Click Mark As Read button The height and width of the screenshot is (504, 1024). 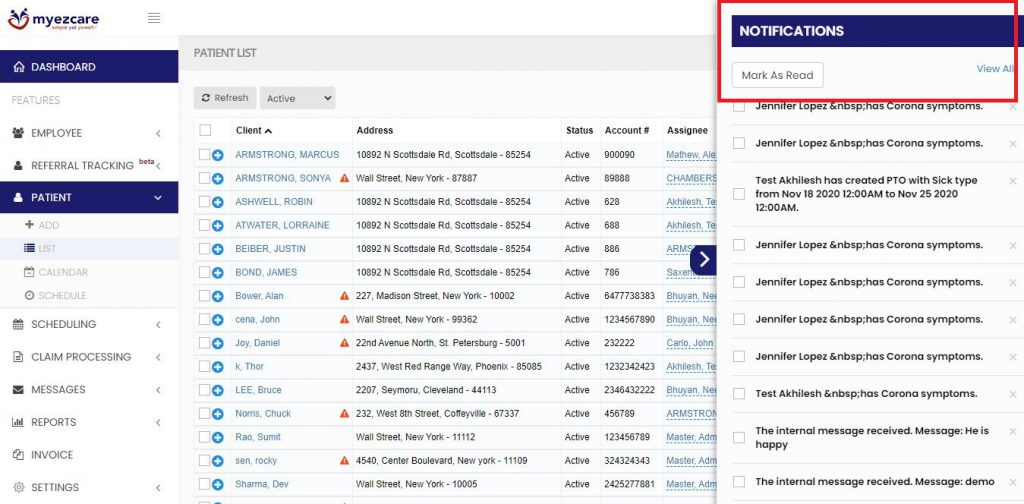tap(777, 75)
